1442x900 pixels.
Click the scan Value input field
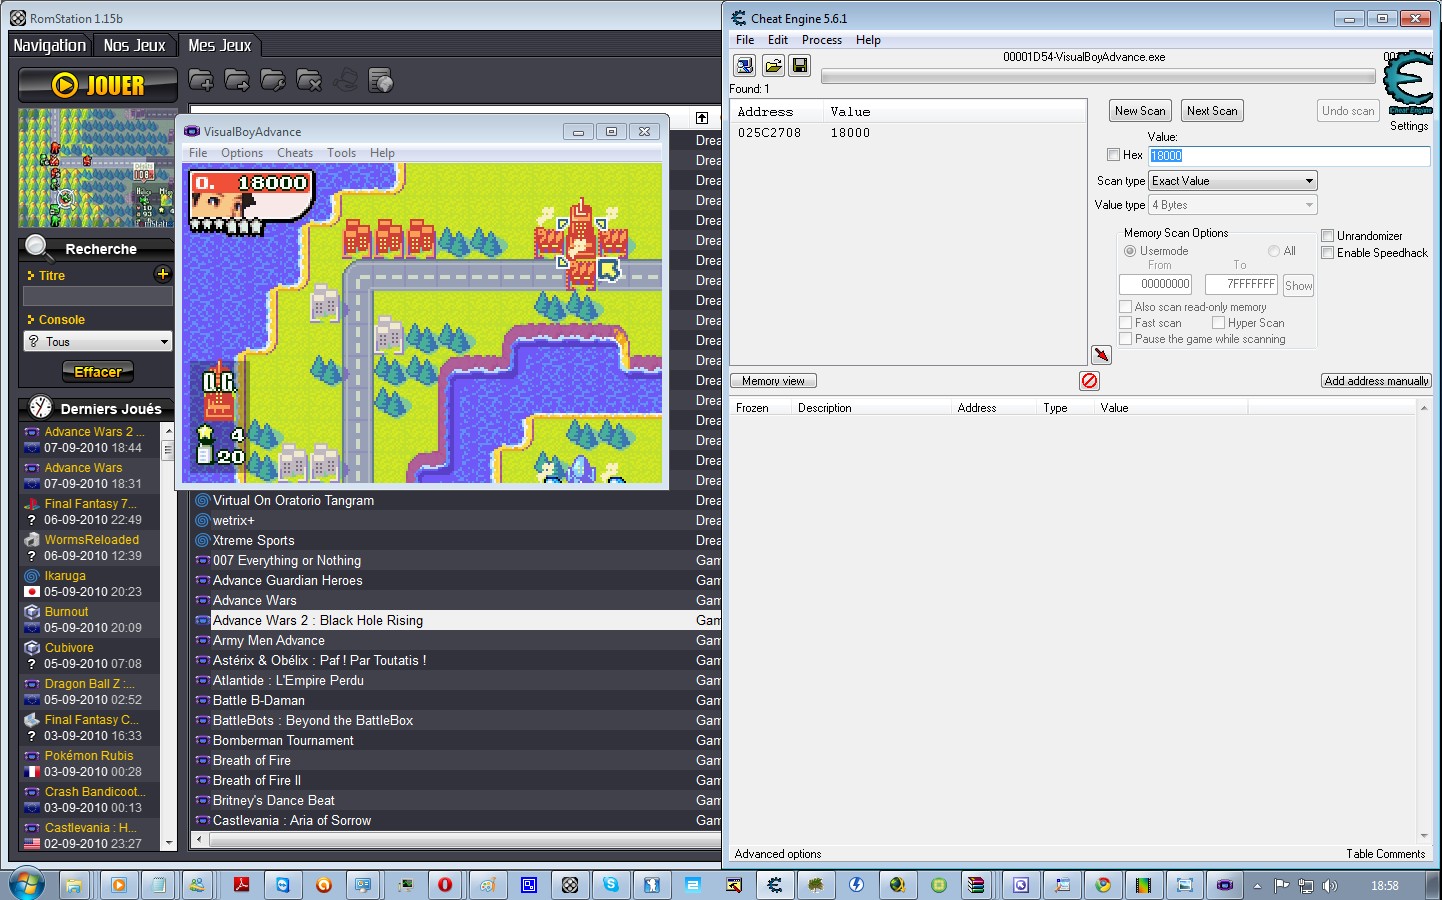pyautogui.click(x=1289, y=156)
